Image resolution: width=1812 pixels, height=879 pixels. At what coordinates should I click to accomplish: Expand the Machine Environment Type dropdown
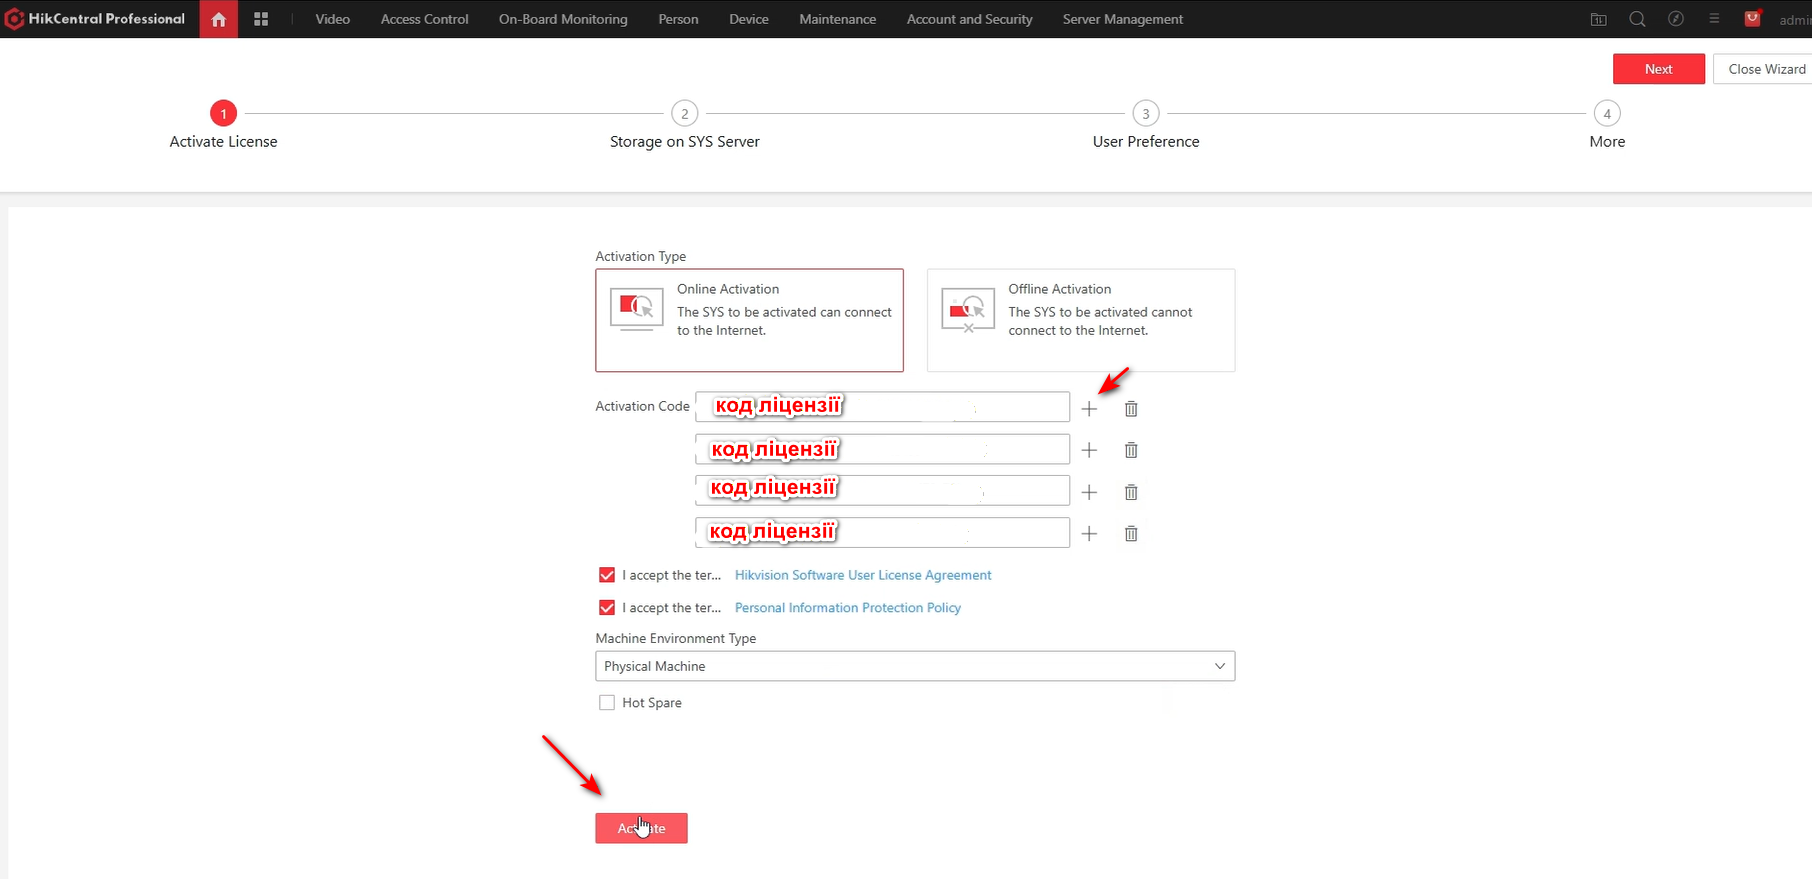(914, 666)
